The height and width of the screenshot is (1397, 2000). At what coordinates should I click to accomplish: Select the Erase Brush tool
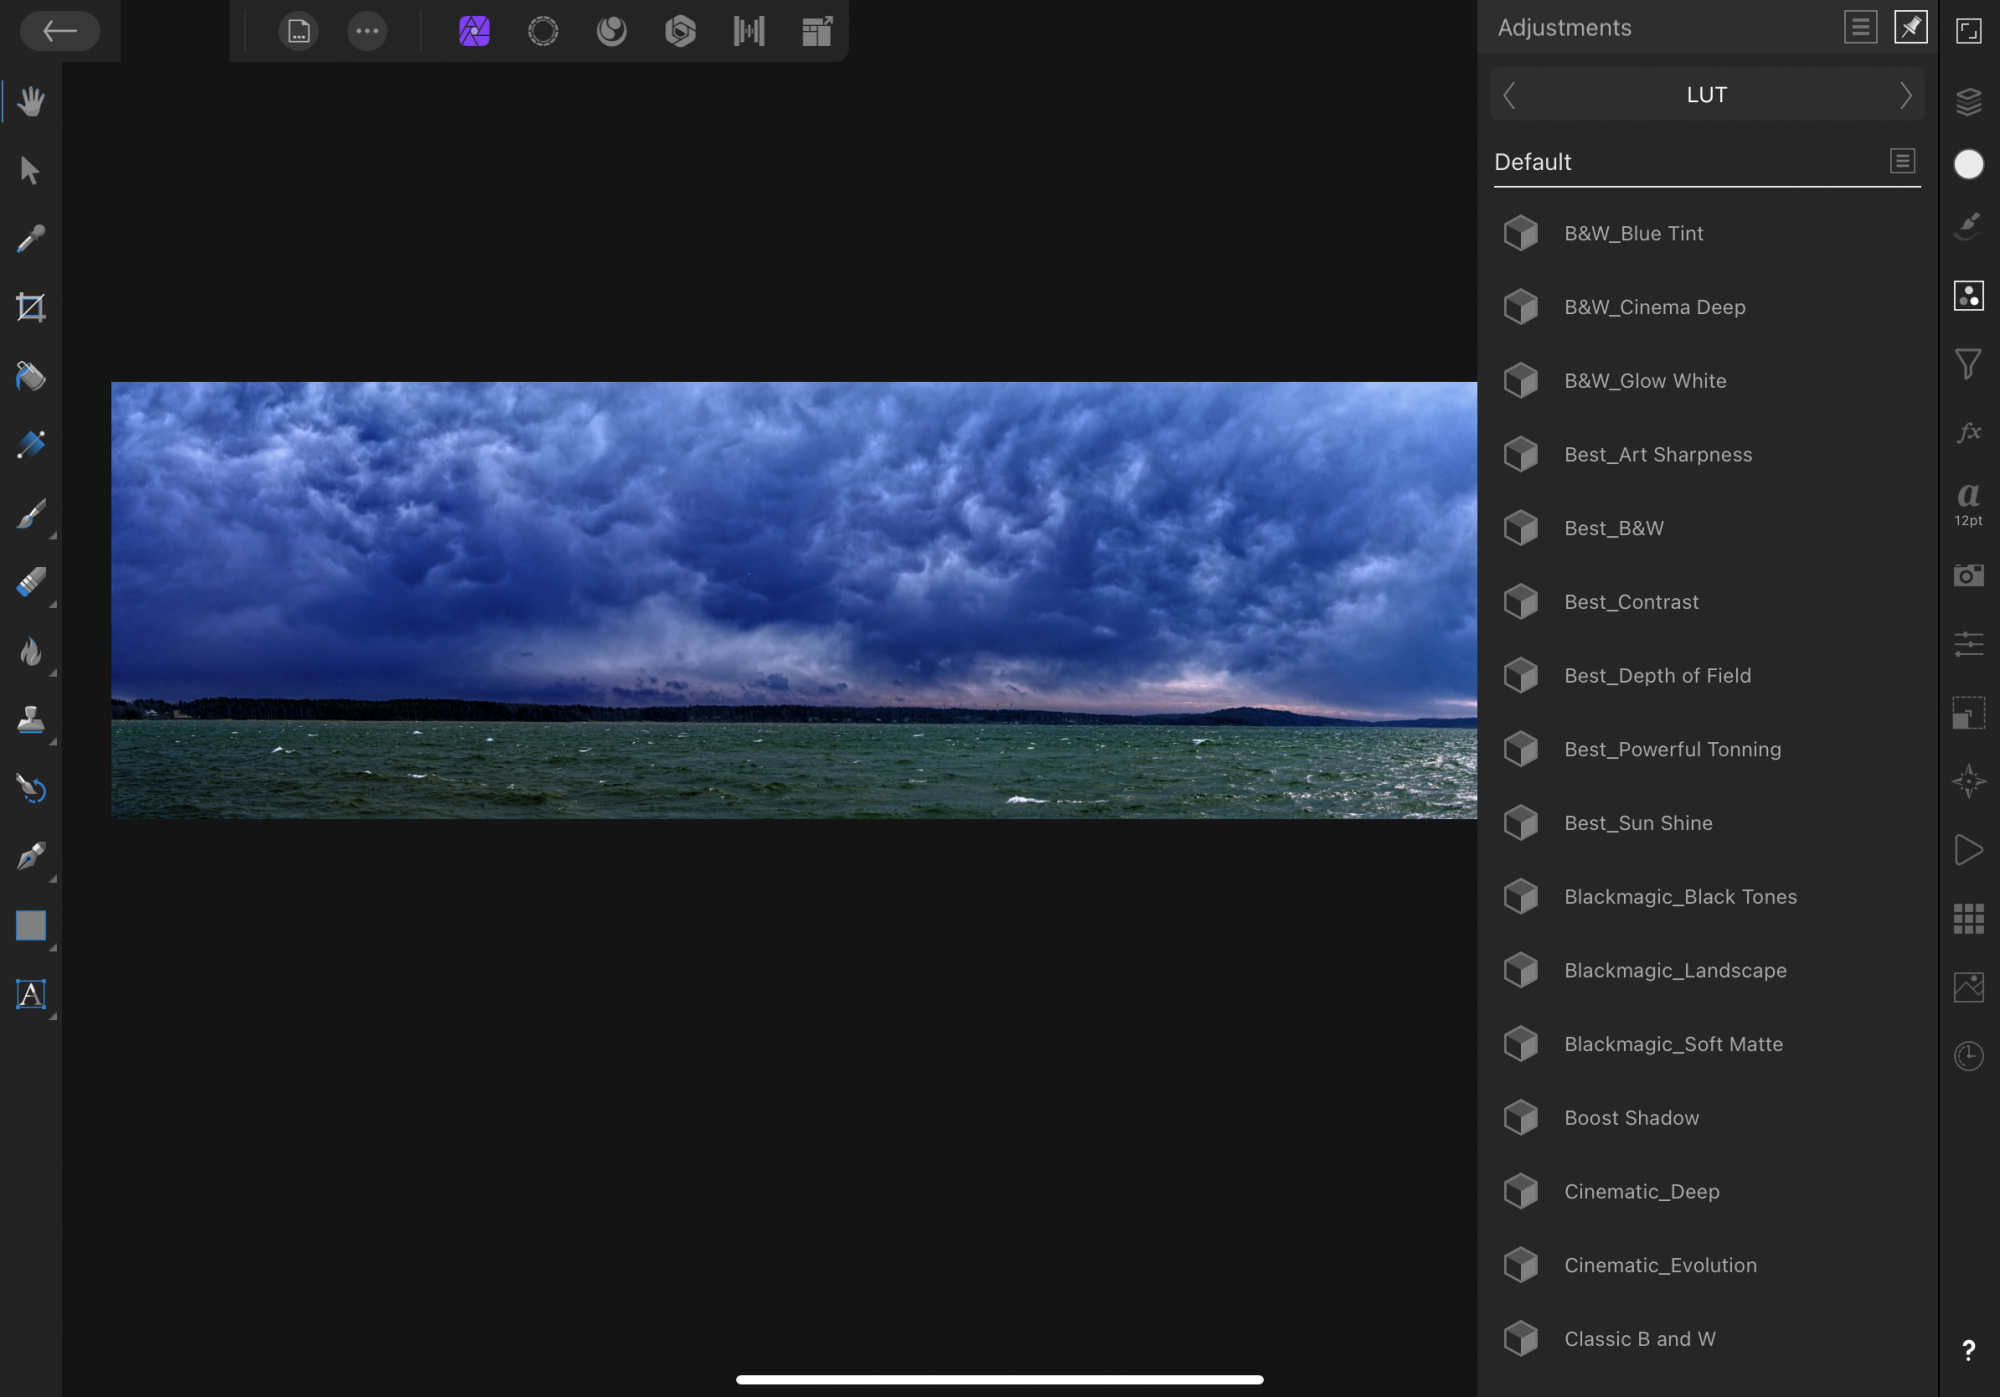point(31,582)
